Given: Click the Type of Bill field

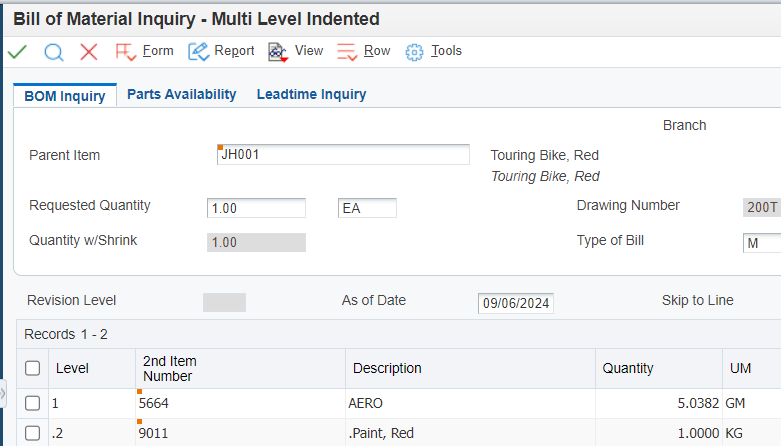Looking at the screenshot, I should pyautogui.click(x=762, y=243).
